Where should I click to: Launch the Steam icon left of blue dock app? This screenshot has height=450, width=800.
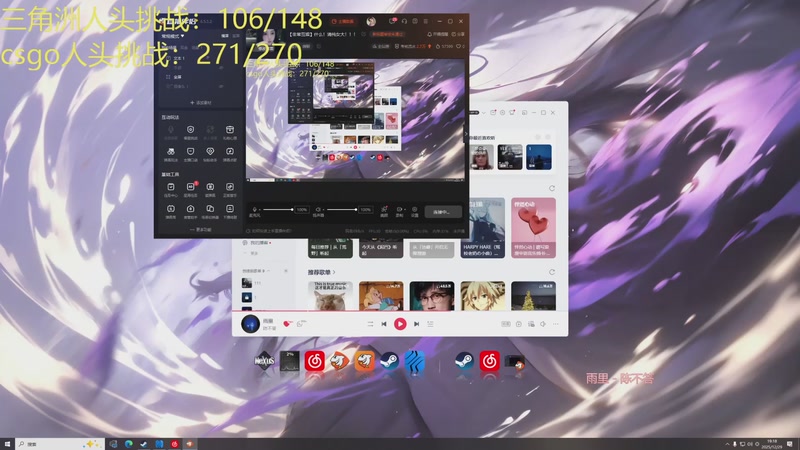[x=389, y=361]
